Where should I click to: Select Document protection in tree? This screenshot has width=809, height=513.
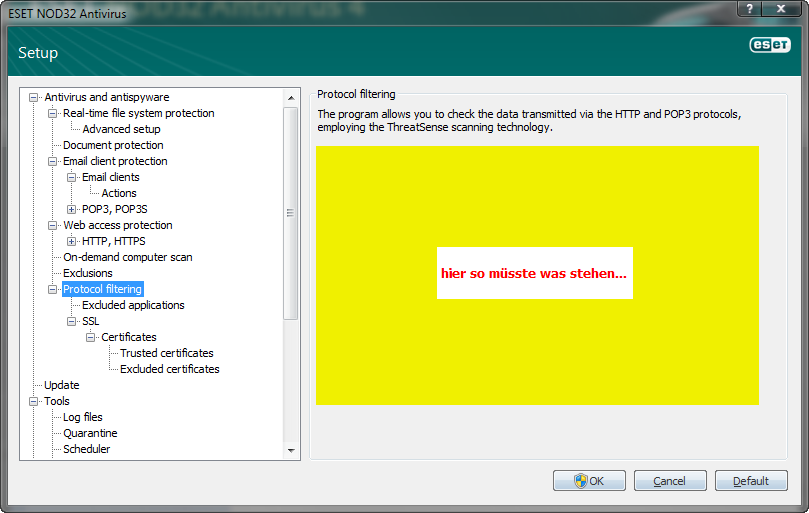pos(113,145)
